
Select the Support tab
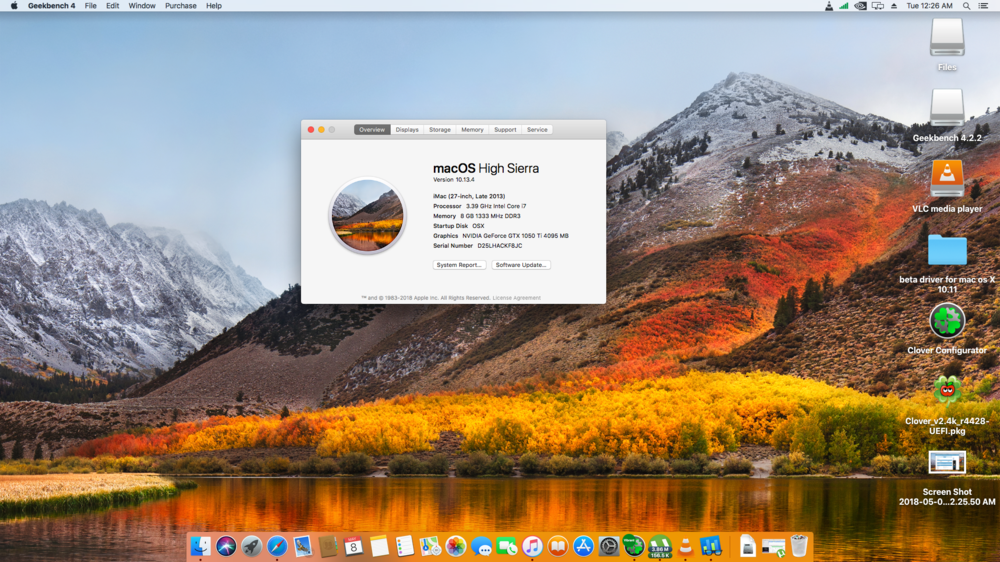click(505, 130)
